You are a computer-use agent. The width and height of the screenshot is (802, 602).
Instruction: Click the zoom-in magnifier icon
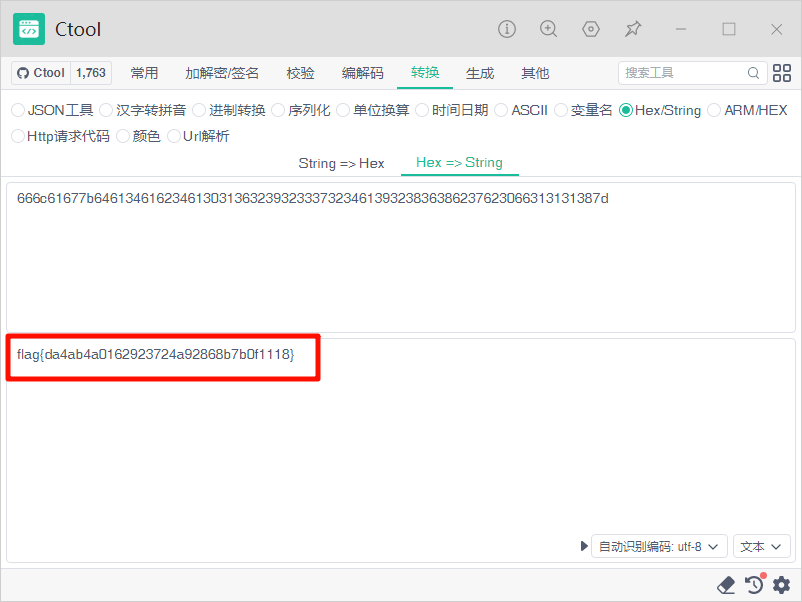[x=549, y=29]
